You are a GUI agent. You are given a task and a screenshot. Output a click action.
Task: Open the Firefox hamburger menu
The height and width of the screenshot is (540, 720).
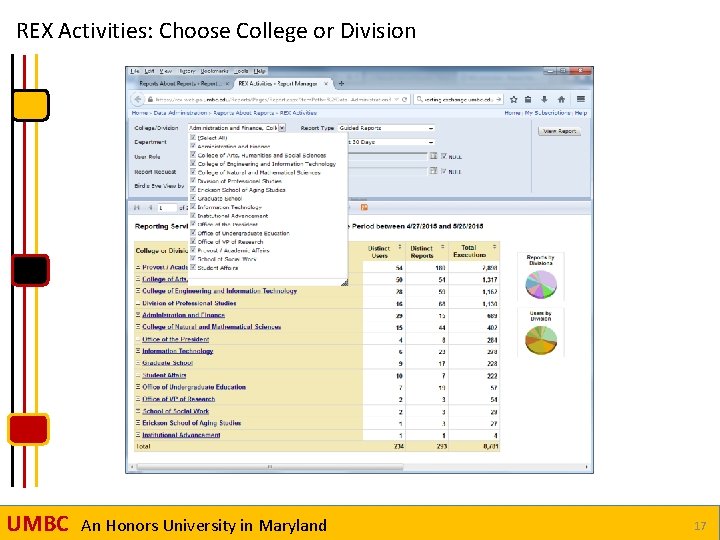(x=581, y=99)
